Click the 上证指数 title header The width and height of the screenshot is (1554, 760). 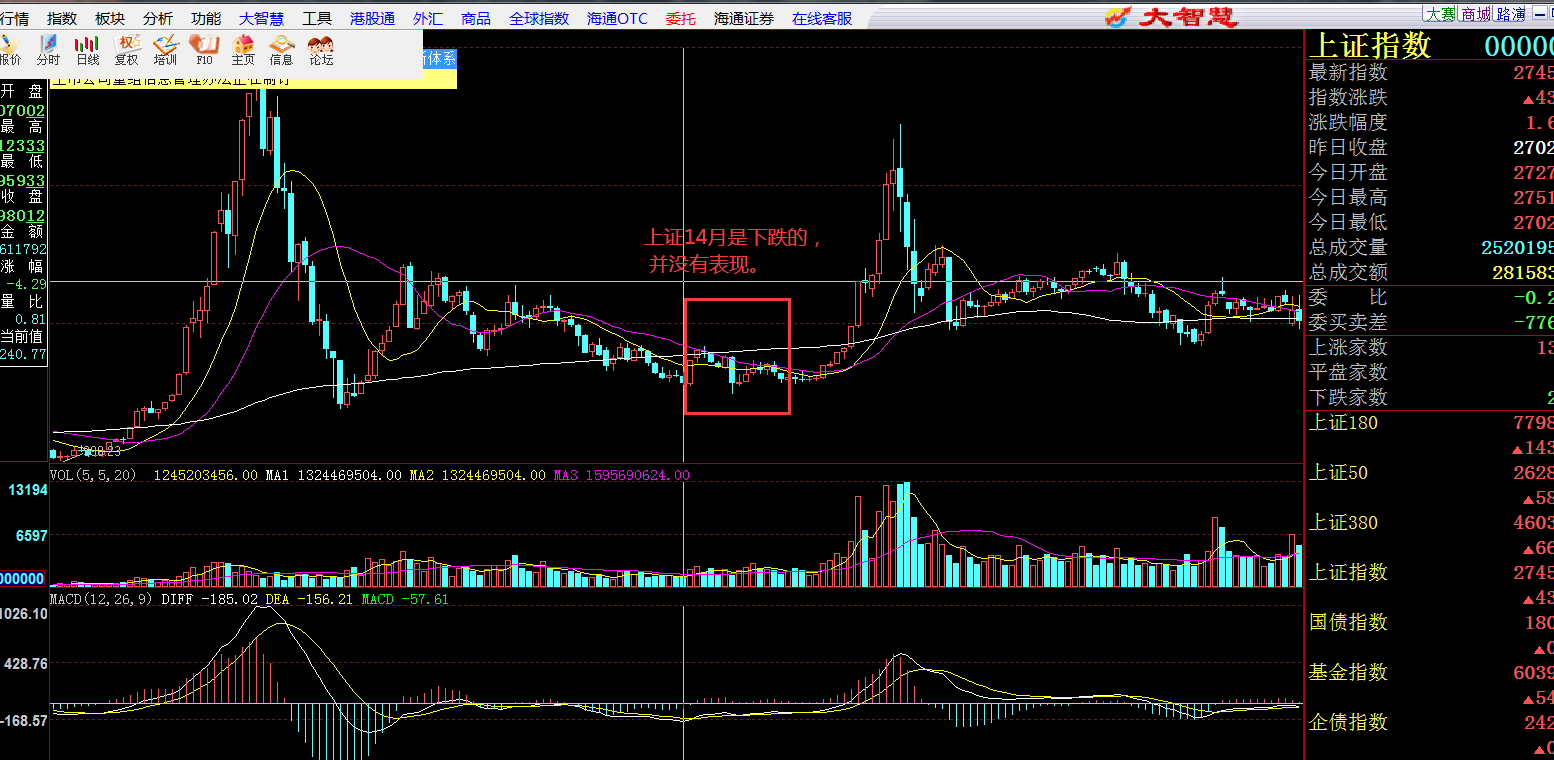(x=1371, y=45)
